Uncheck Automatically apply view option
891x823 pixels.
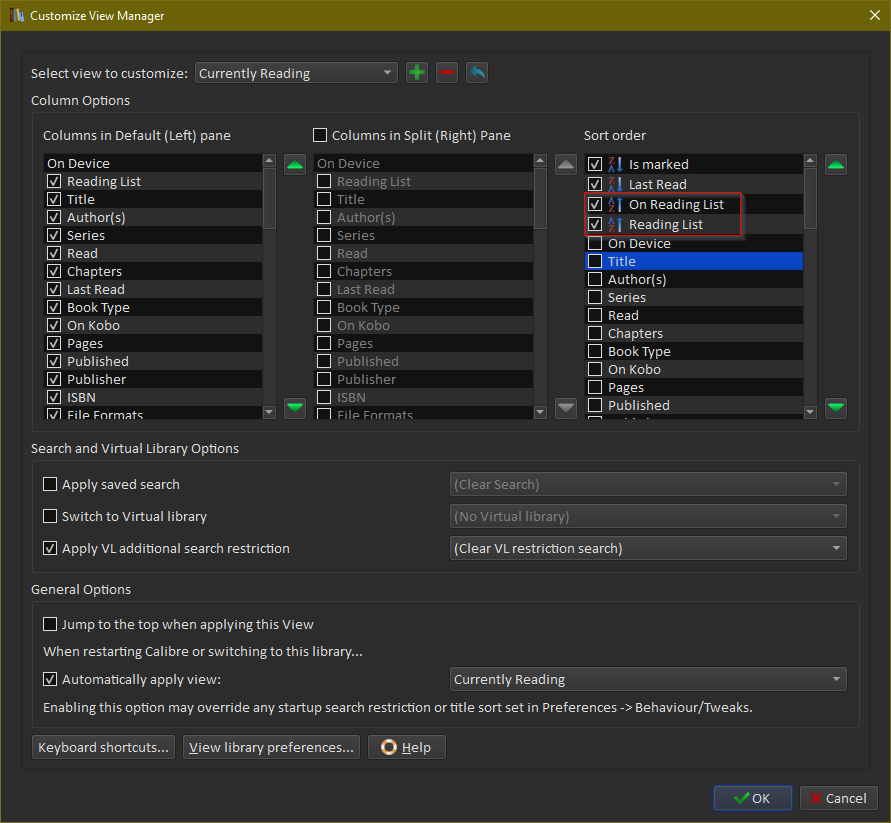[50, 679]
